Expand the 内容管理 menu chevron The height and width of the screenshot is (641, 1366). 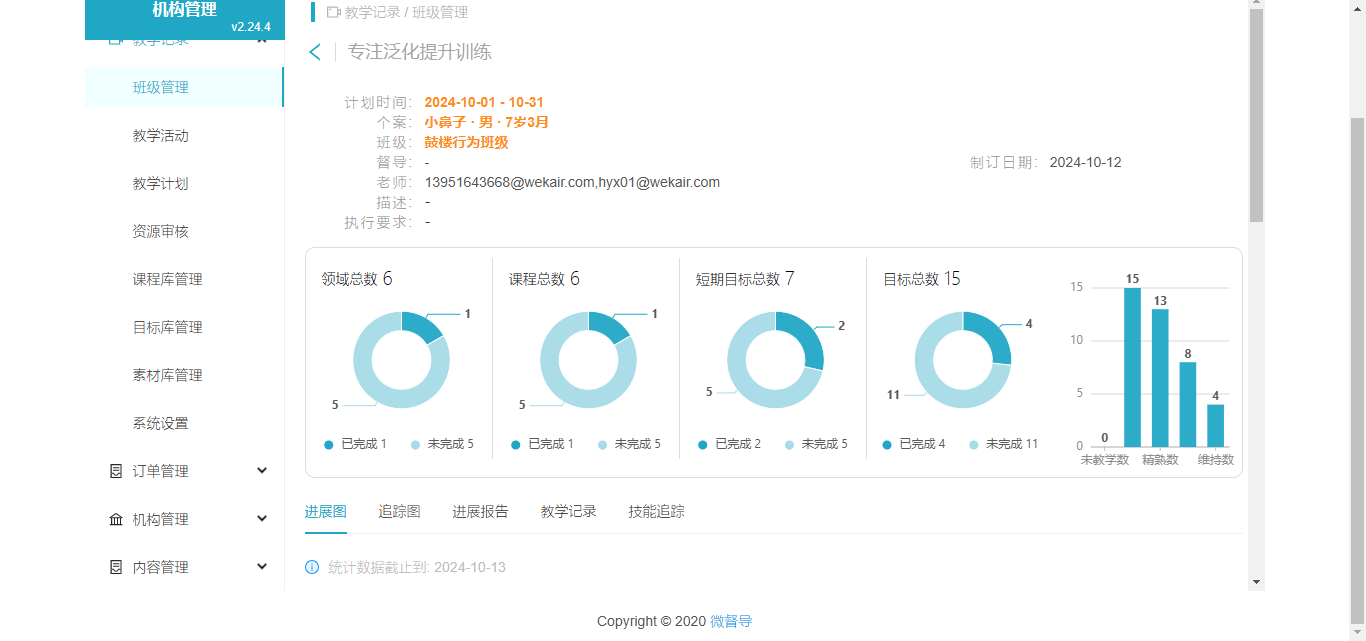click(x=262, y=567)
